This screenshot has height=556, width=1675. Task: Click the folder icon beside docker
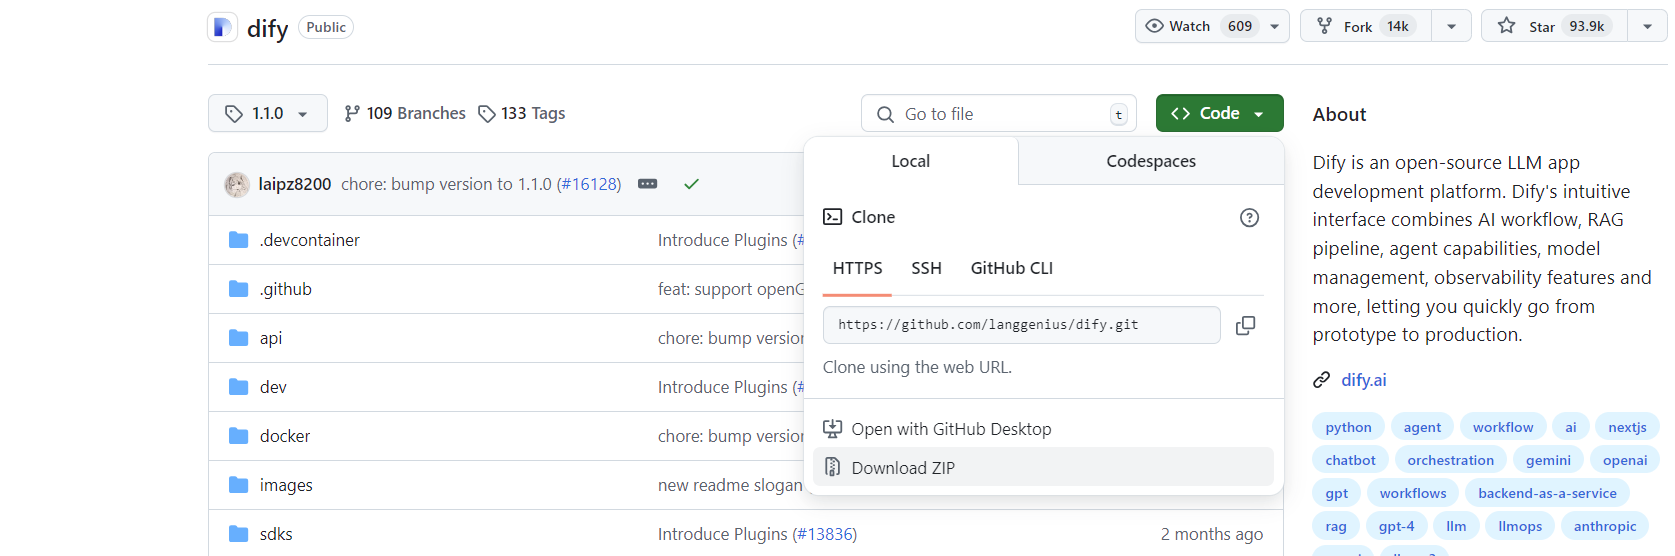tap(238, 436)
